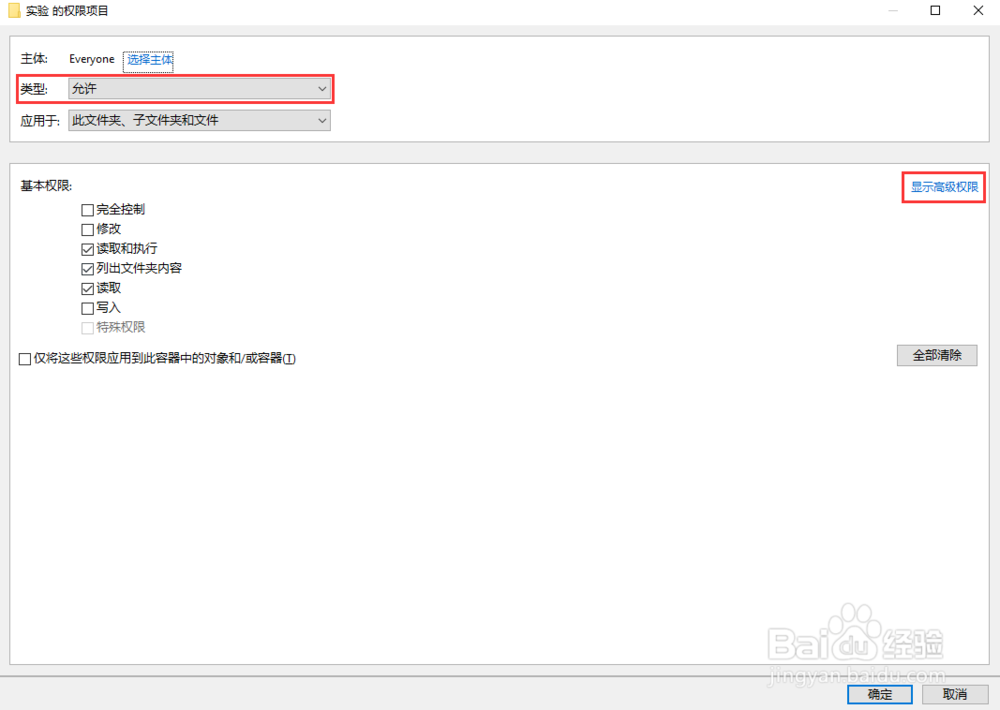Enable the 写入 permission checkbox

(x=87, y=309)
